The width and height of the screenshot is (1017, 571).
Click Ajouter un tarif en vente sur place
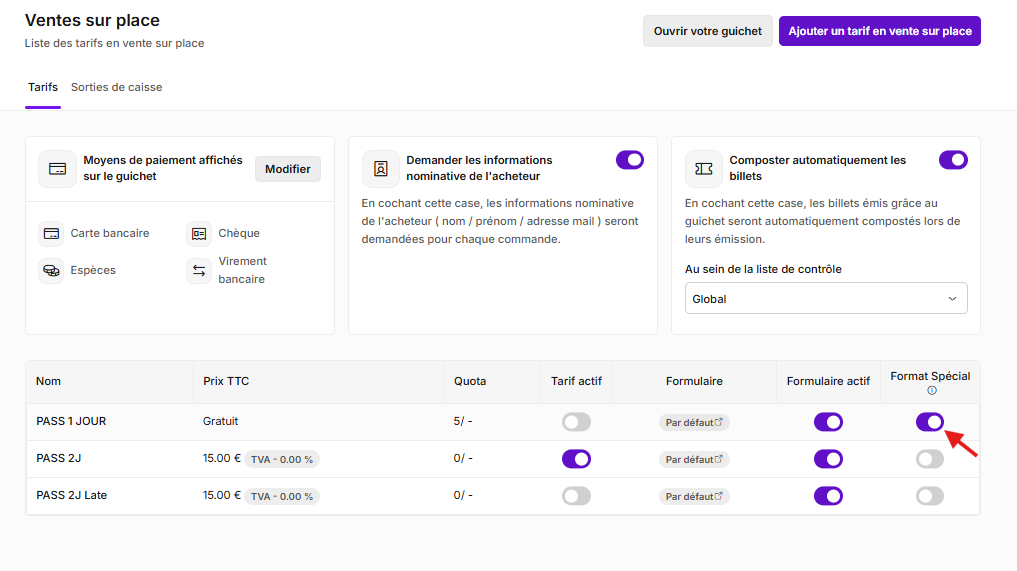point(879,31)
